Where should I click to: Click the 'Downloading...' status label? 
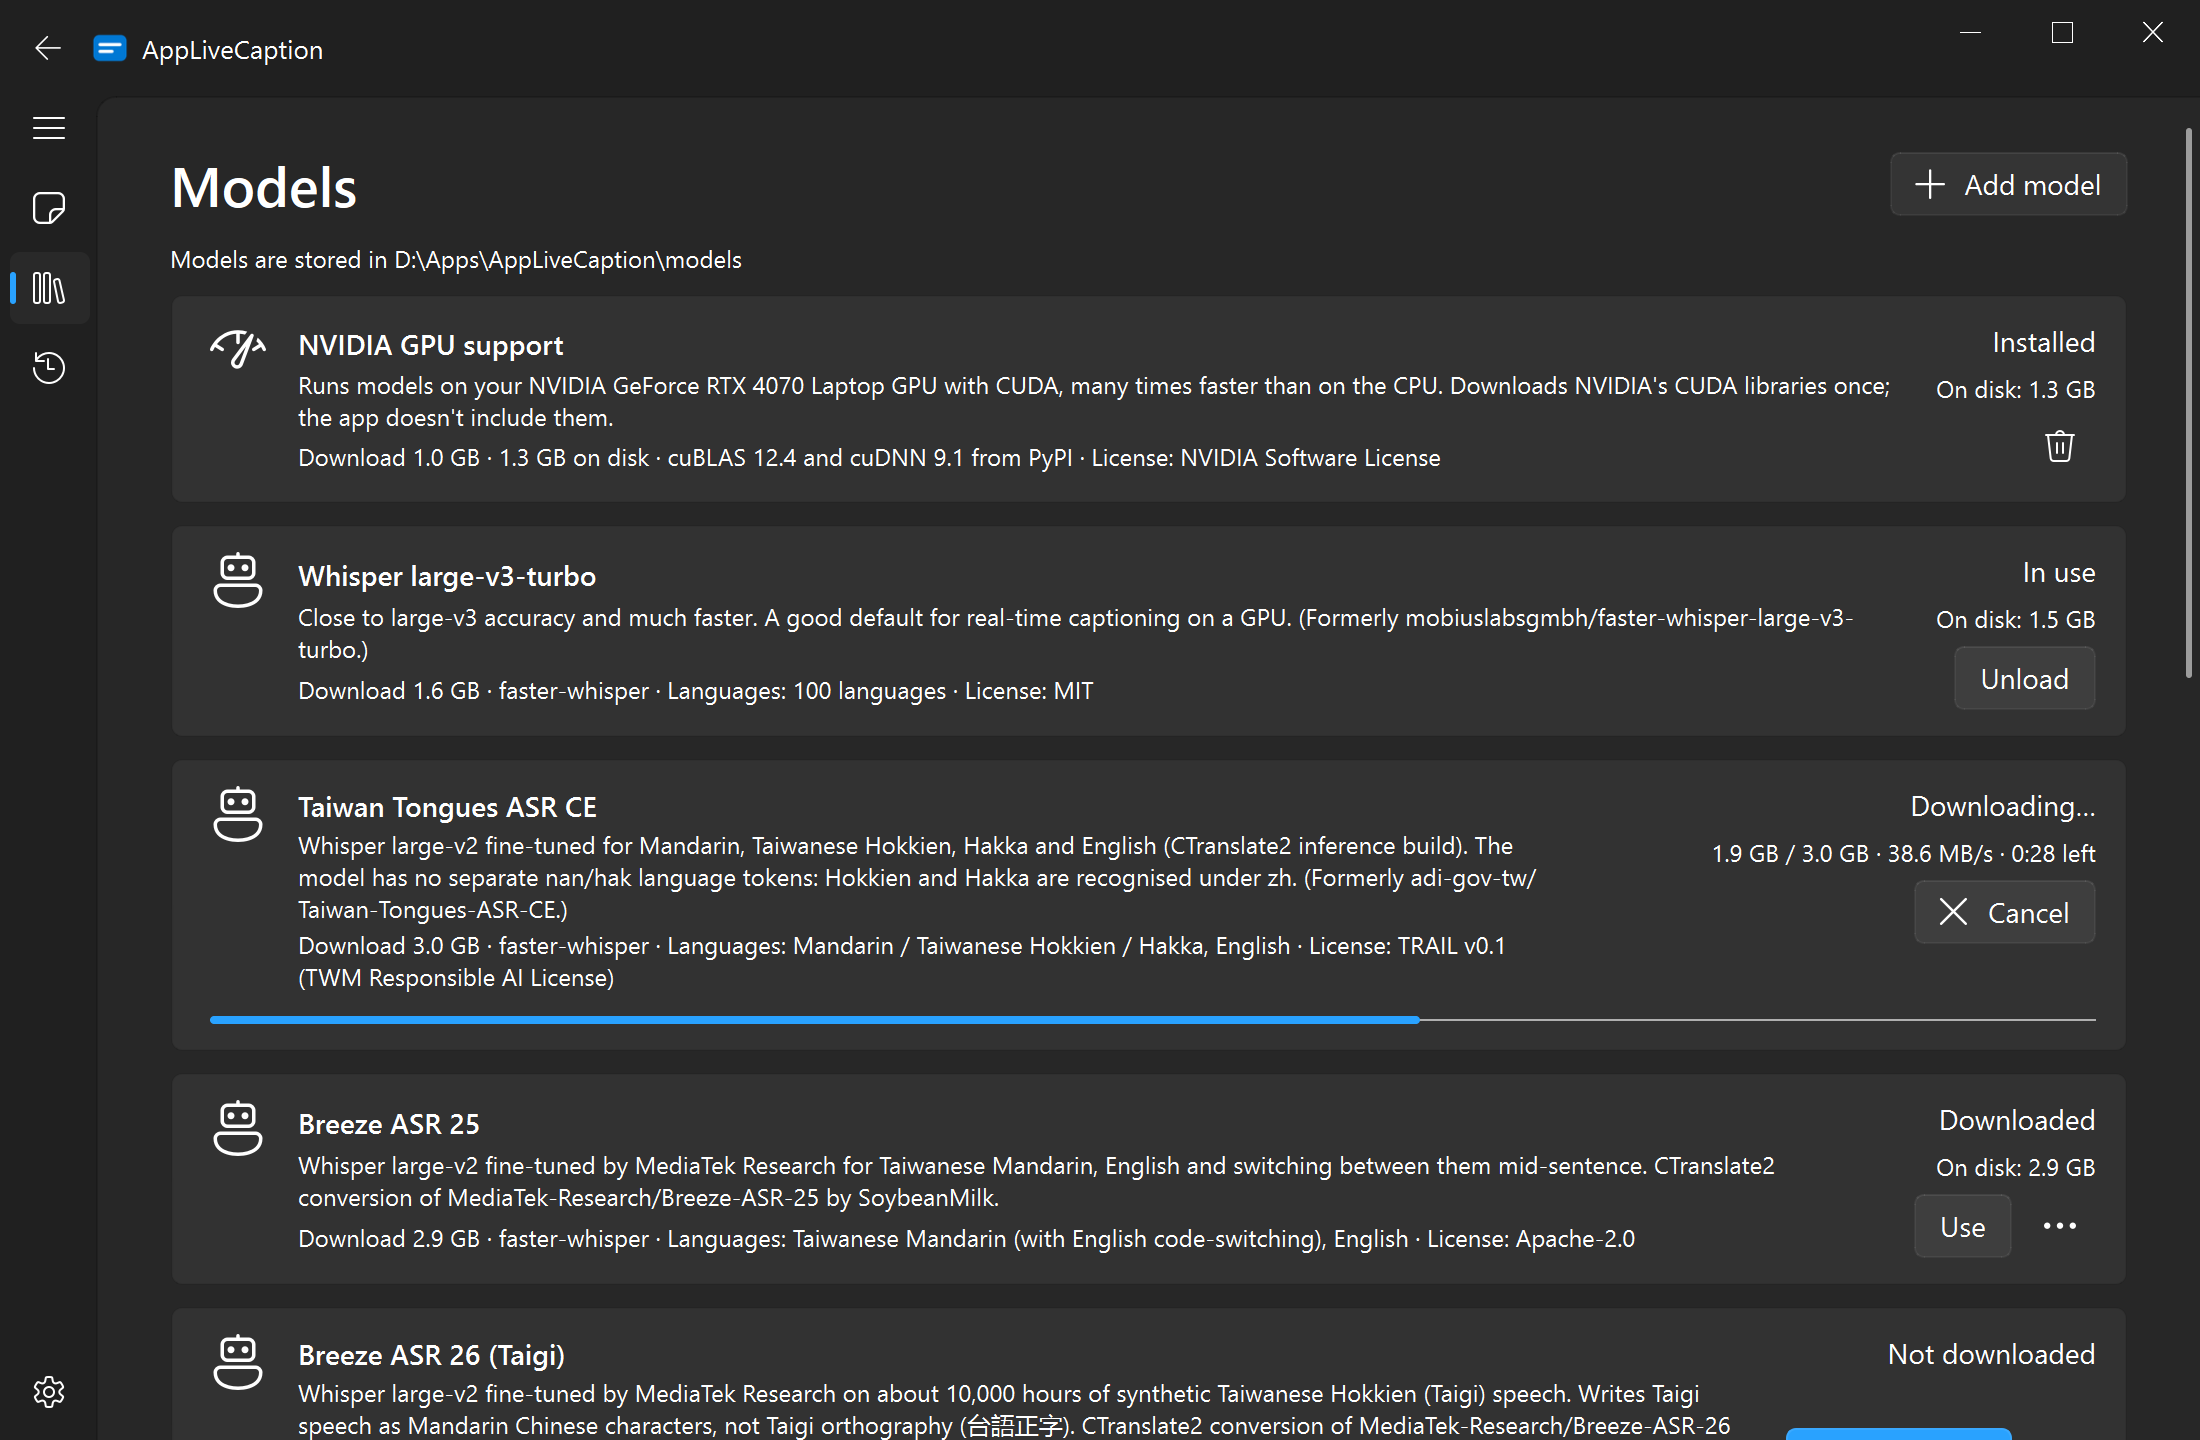[2002, 806]
